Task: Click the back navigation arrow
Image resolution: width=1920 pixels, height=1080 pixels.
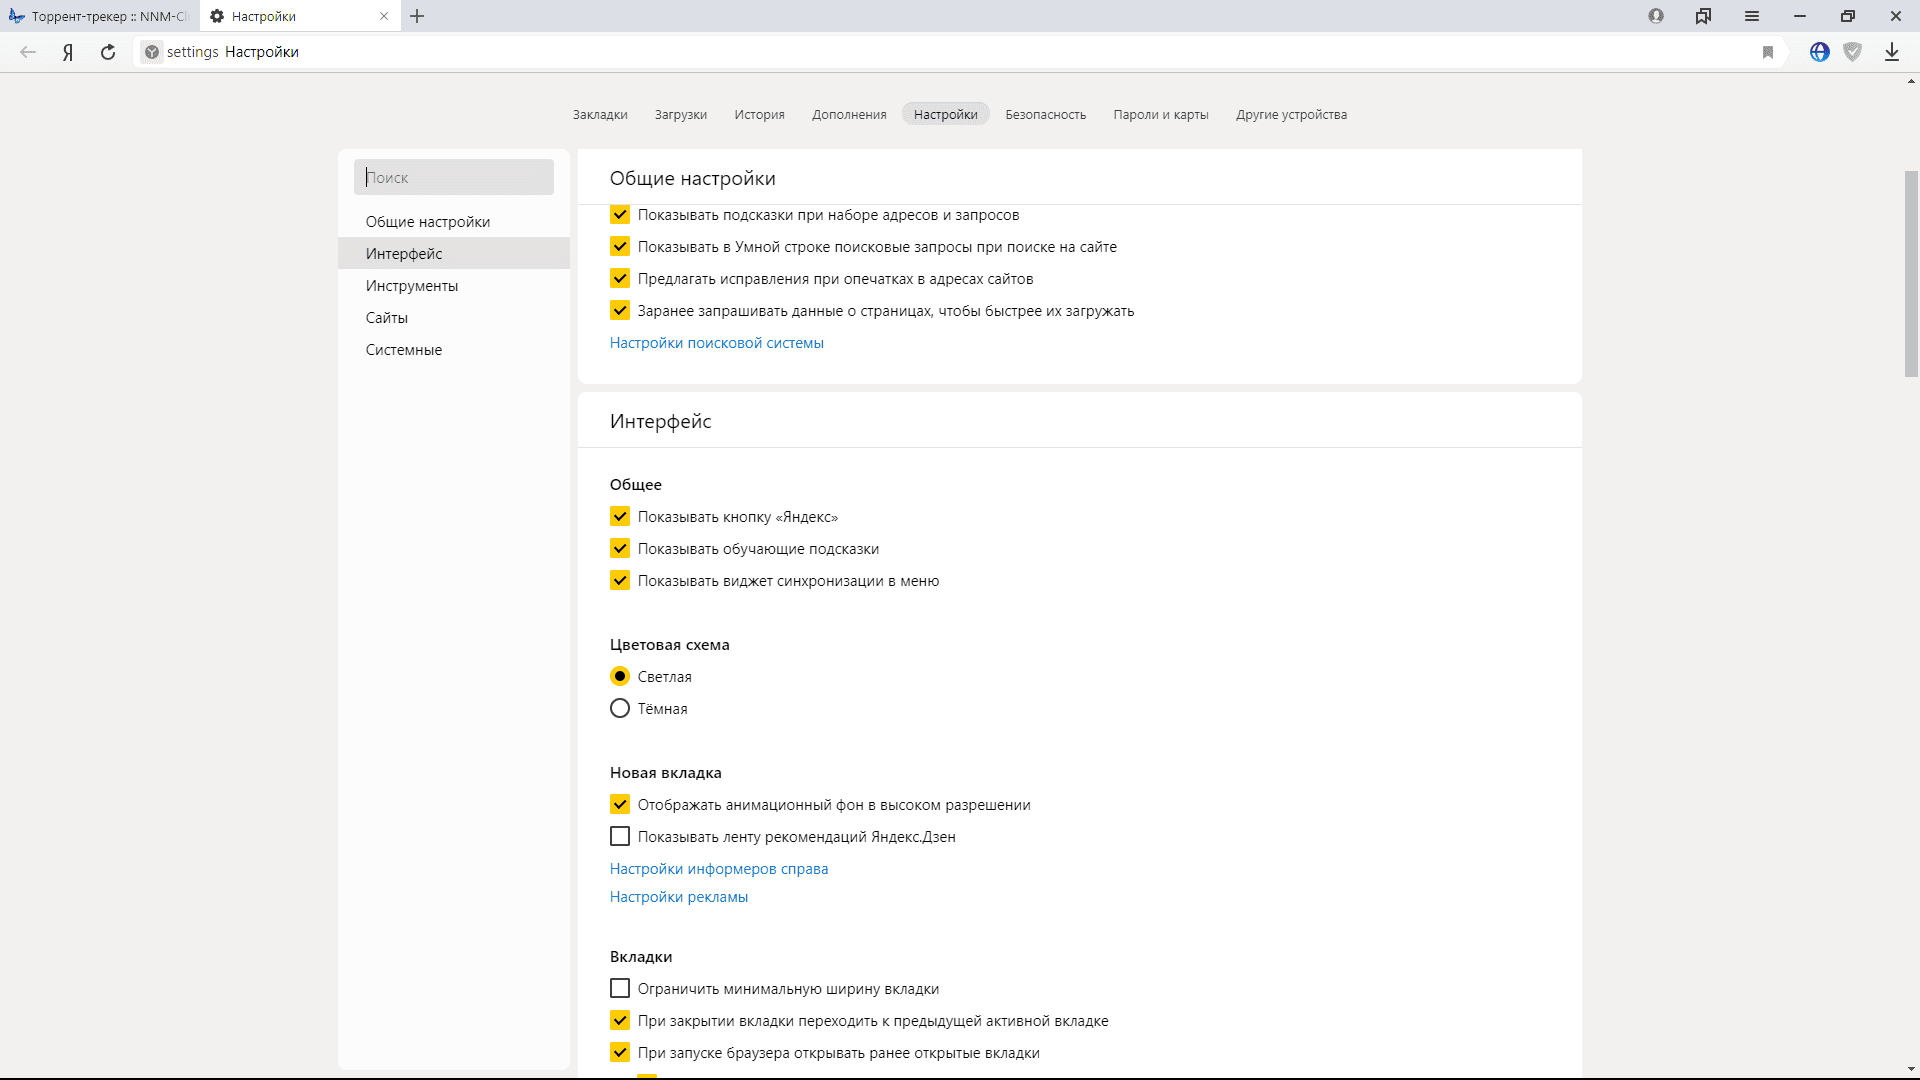Action: [x=28, y=52]
